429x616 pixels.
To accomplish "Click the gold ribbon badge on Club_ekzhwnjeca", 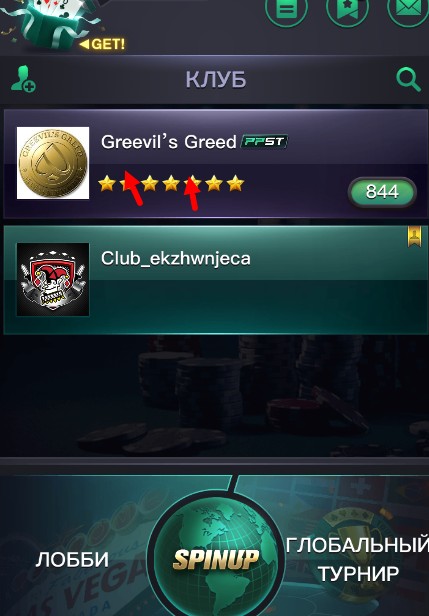I will coord(414,237).
